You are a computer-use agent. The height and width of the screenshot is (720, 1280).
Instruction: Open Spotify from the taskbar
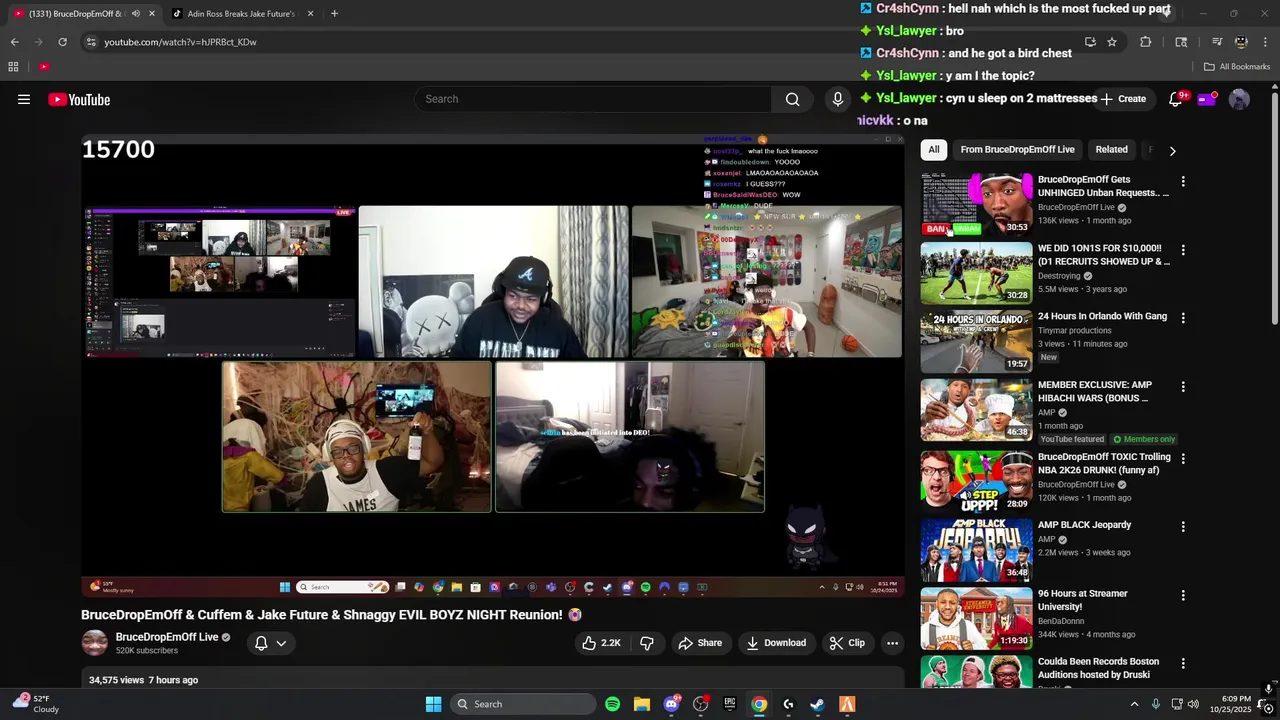pos(612,704)
